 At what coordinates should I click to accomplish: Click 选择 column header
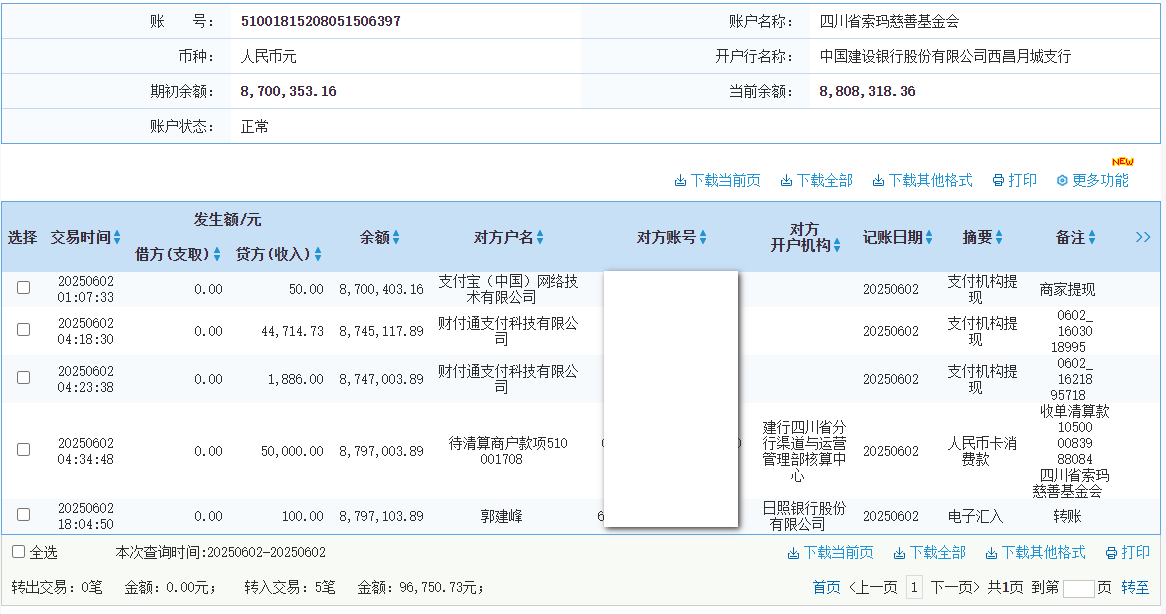coord(22,237)
